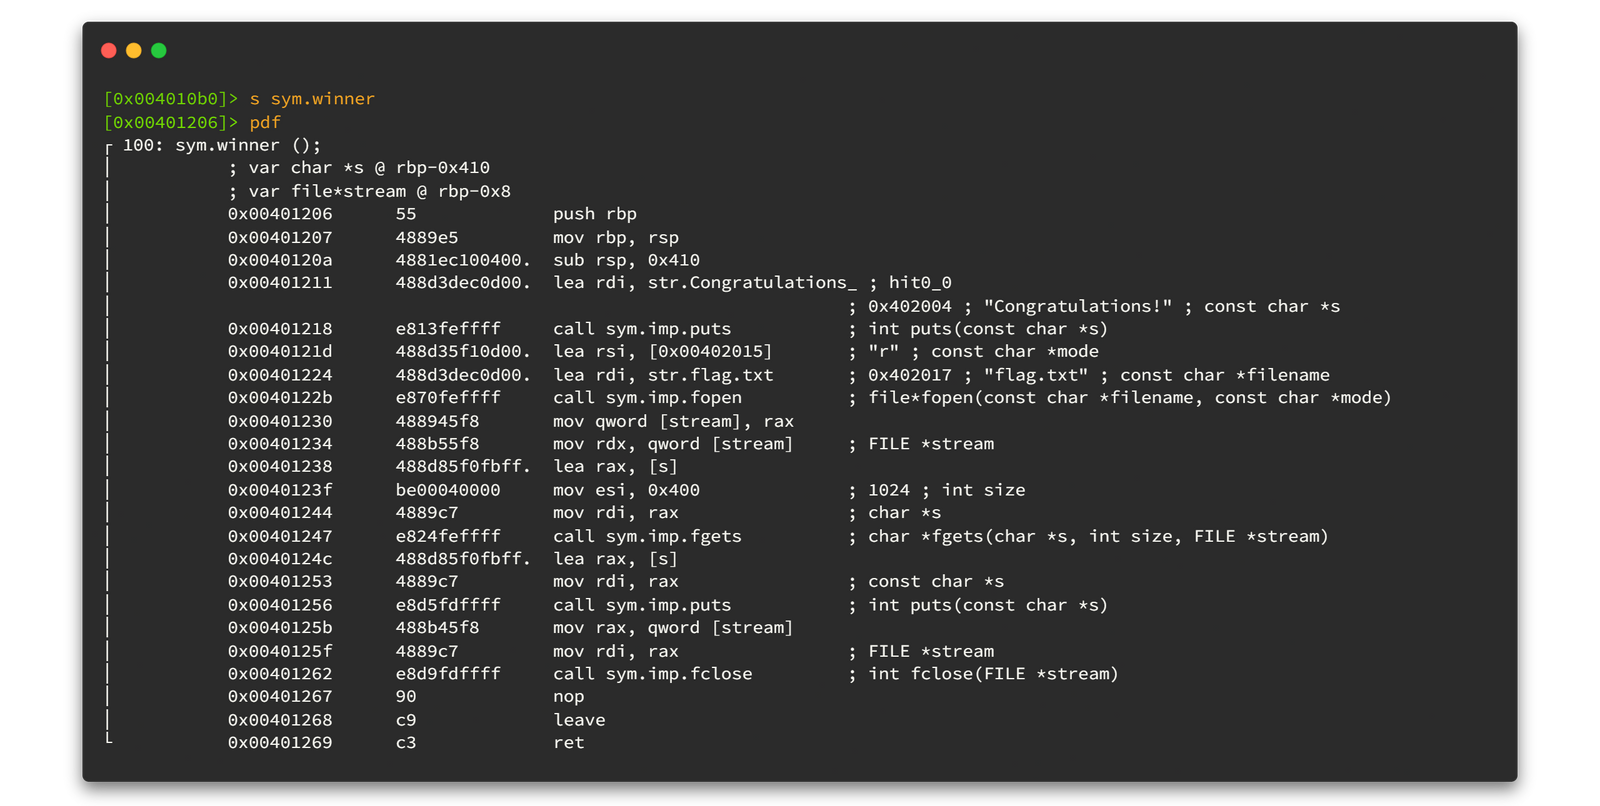Click the 'str.flag.txt' string reference
1600x806 pixels.
pyautogui.click(x=710, y=375)
